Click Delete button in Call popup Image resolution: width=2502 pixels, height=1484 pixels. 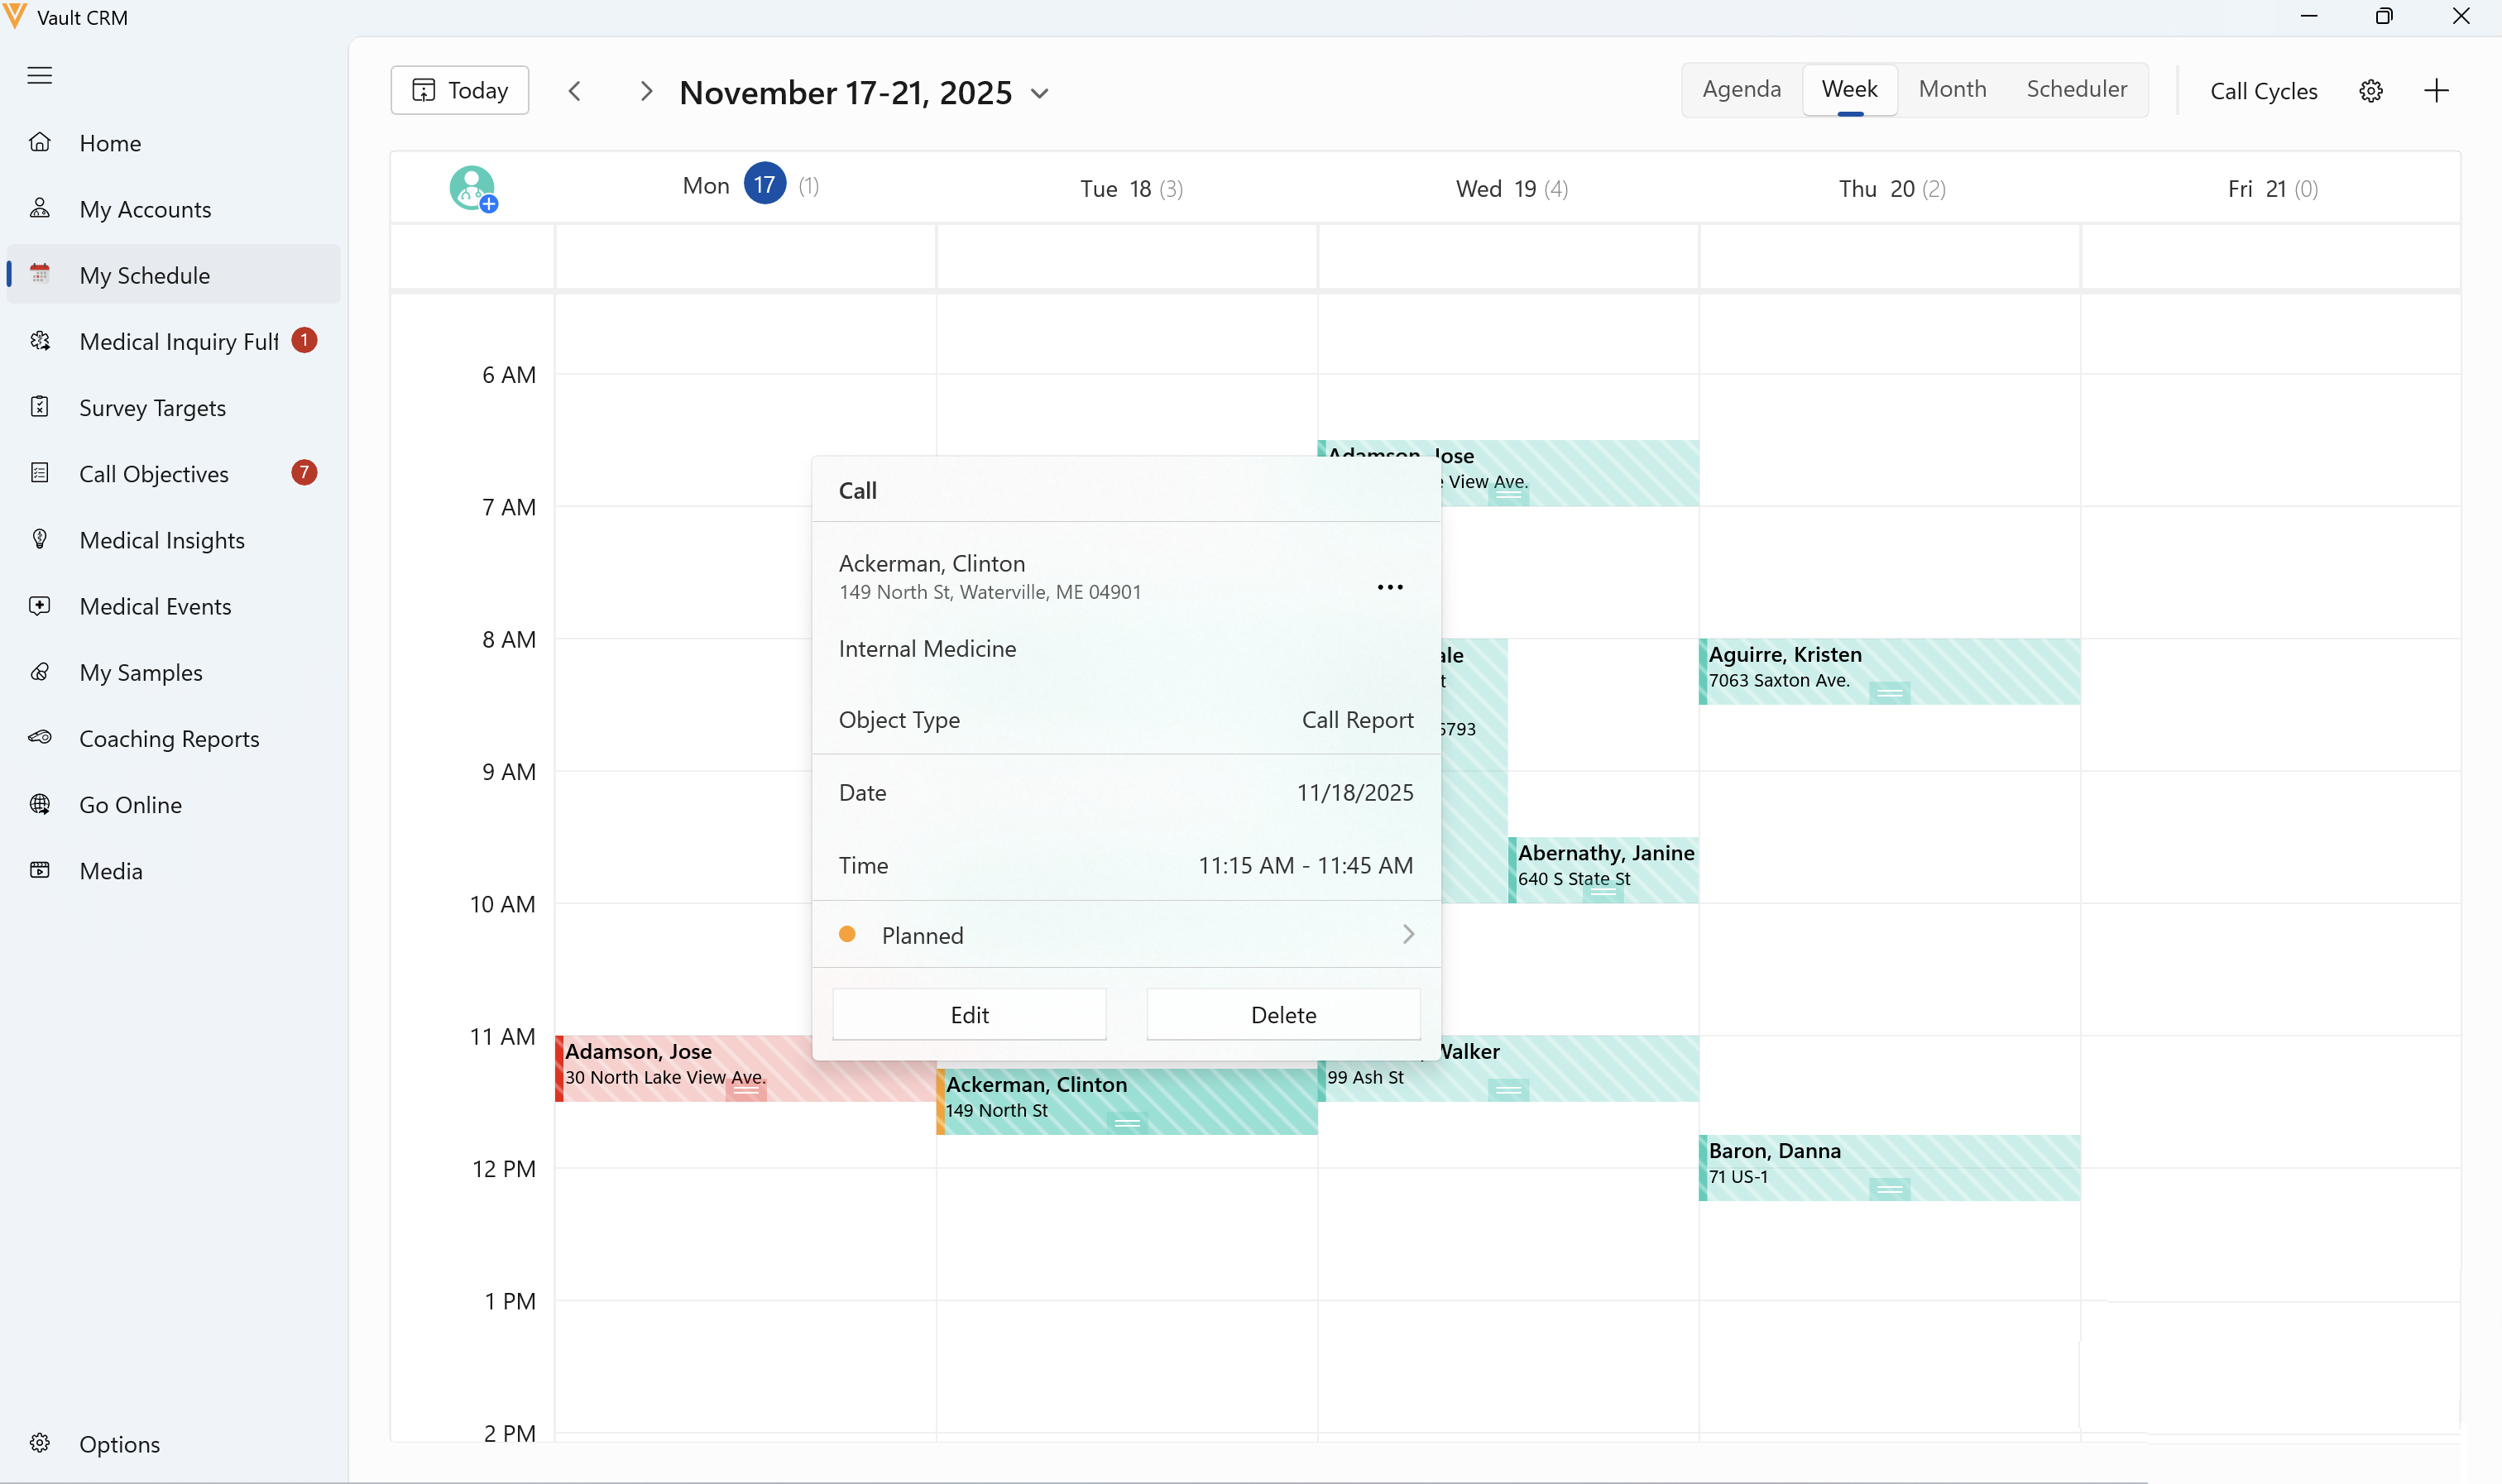pos(1283,1014)
